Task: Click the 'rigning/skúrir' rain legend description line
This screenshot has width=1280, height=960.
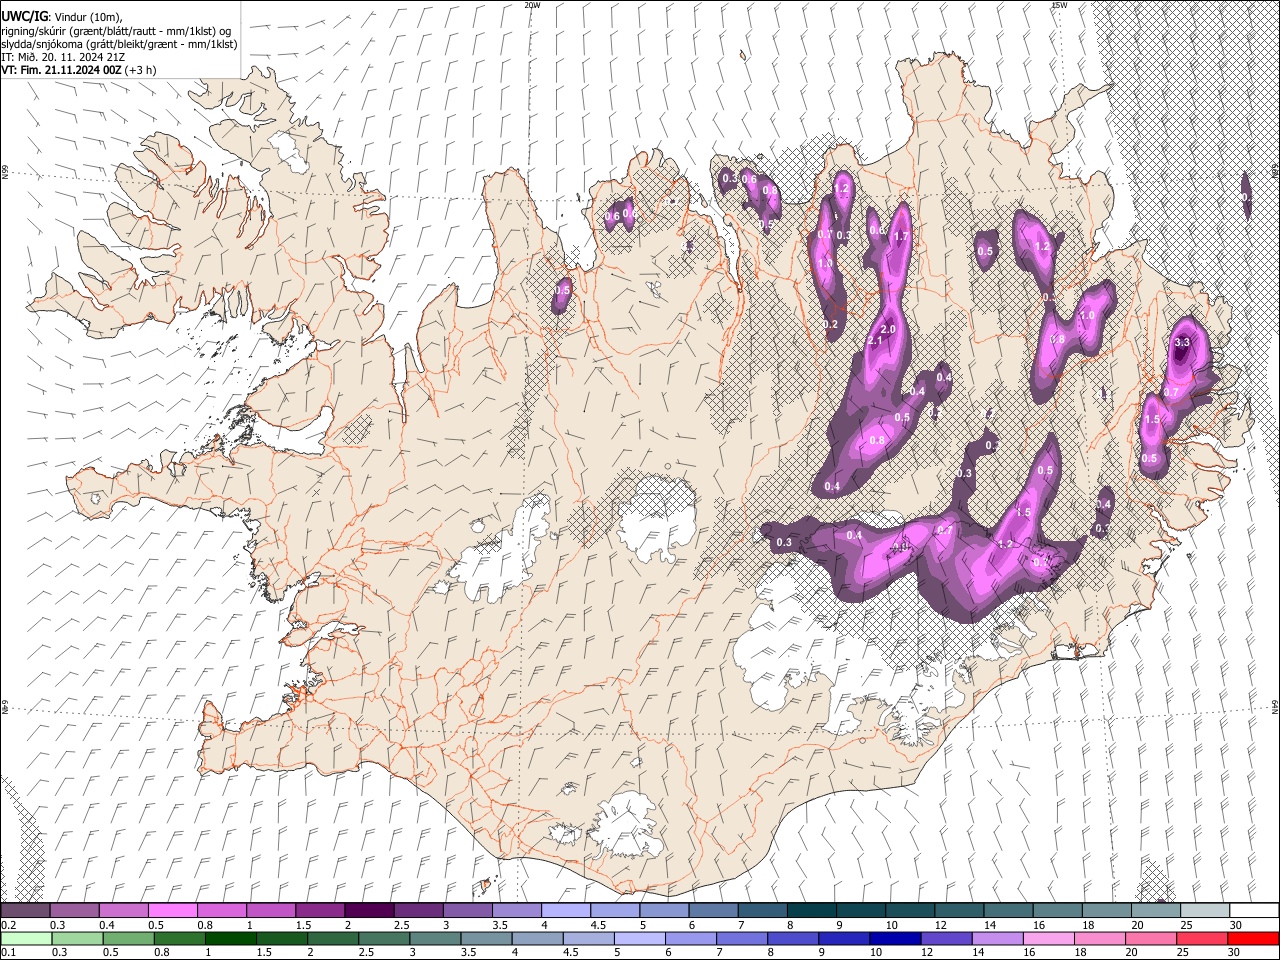Action: (116, 31)
